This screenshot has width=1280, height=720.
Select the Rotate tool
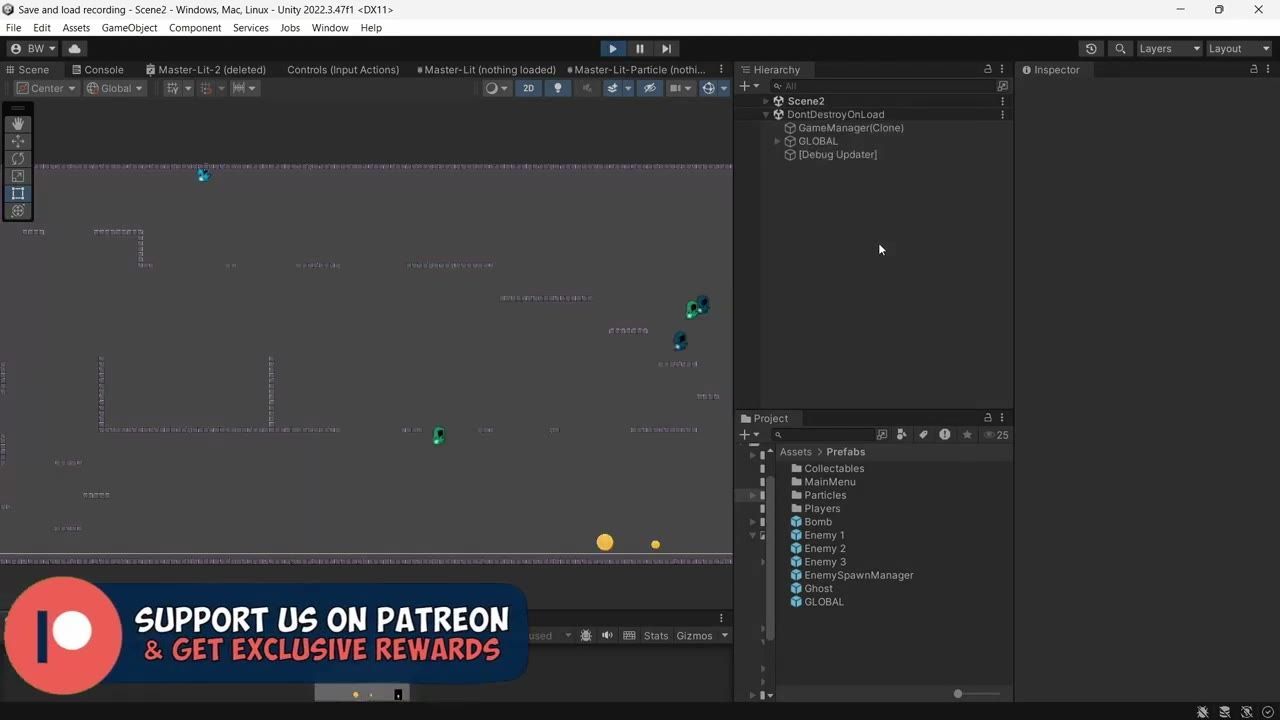[x=18, y=158]
